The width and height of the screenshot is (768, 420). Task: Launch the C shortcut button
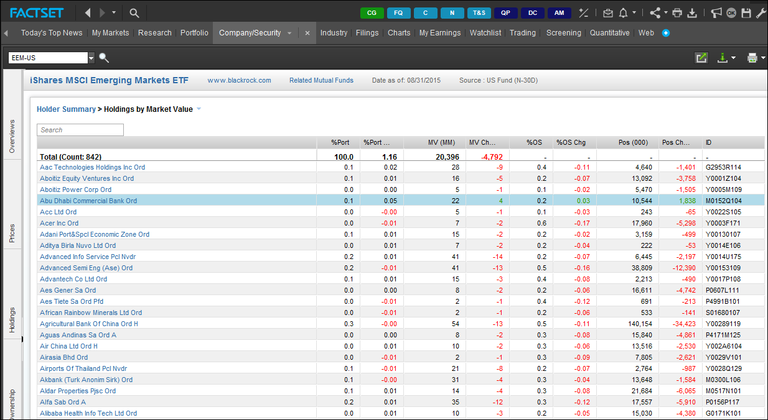425,13
